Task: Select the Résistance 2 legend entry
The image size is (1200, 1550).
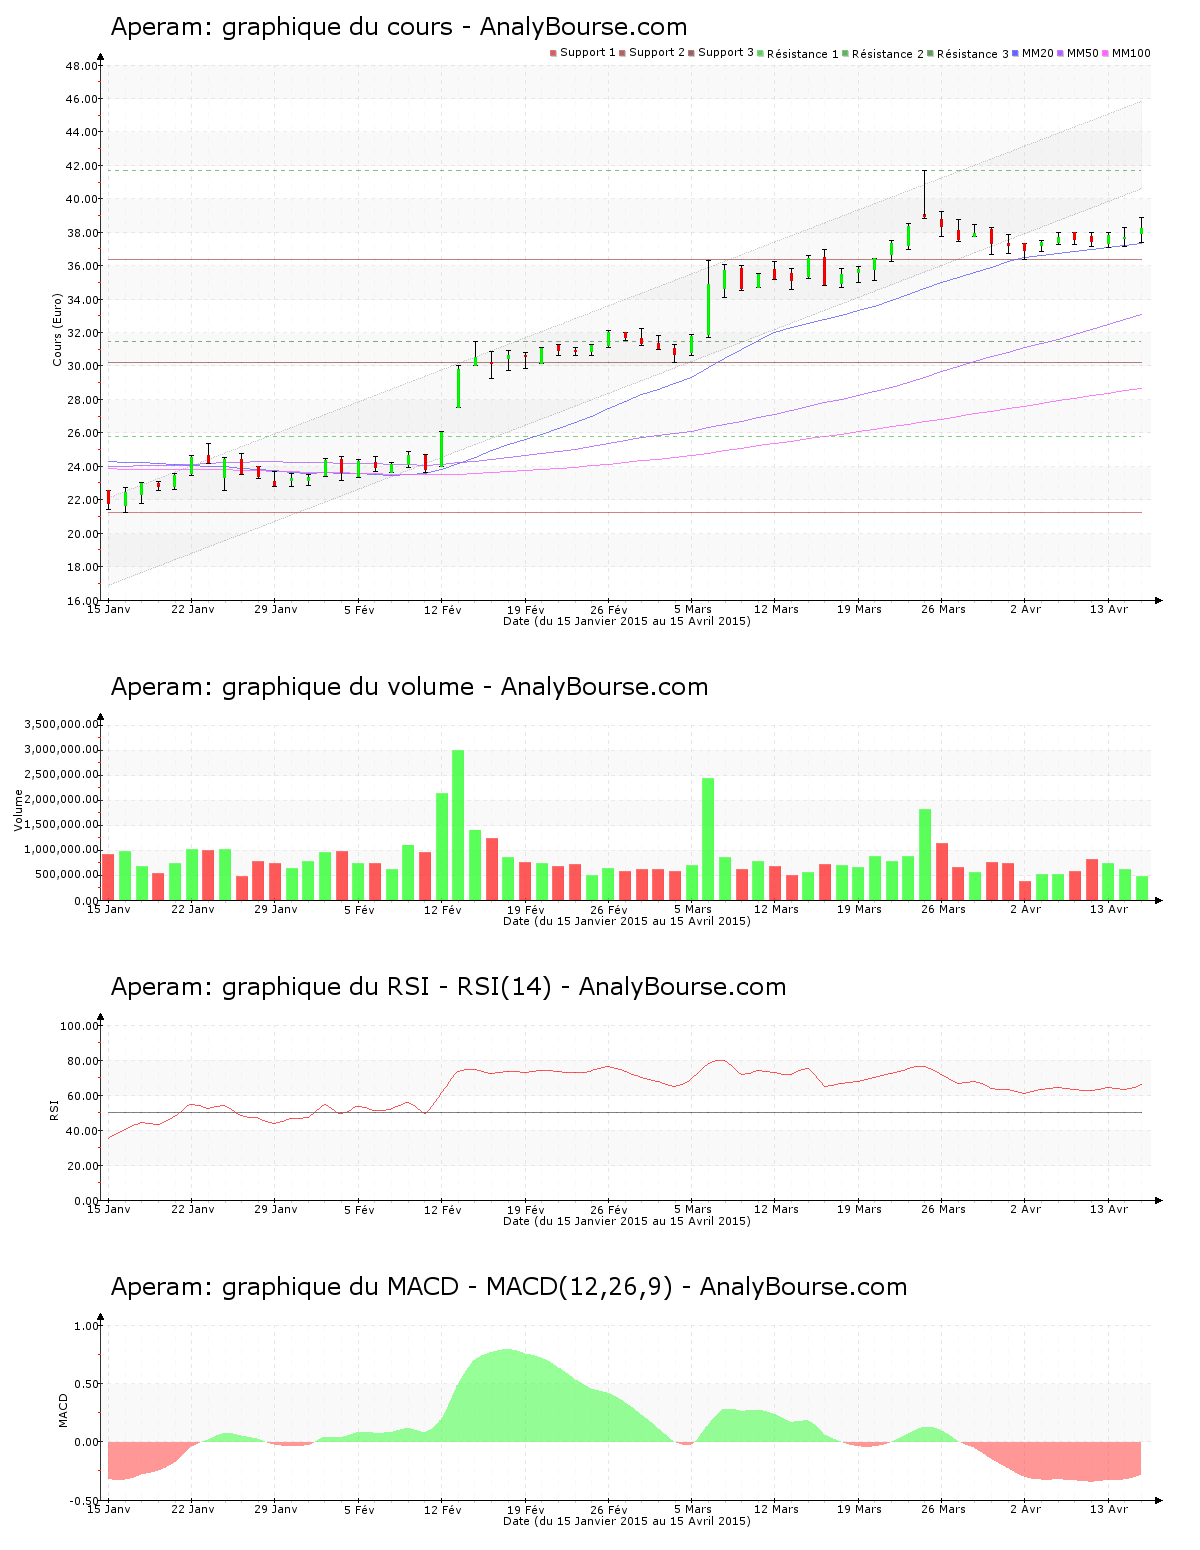Action: (x=883, y=54)
